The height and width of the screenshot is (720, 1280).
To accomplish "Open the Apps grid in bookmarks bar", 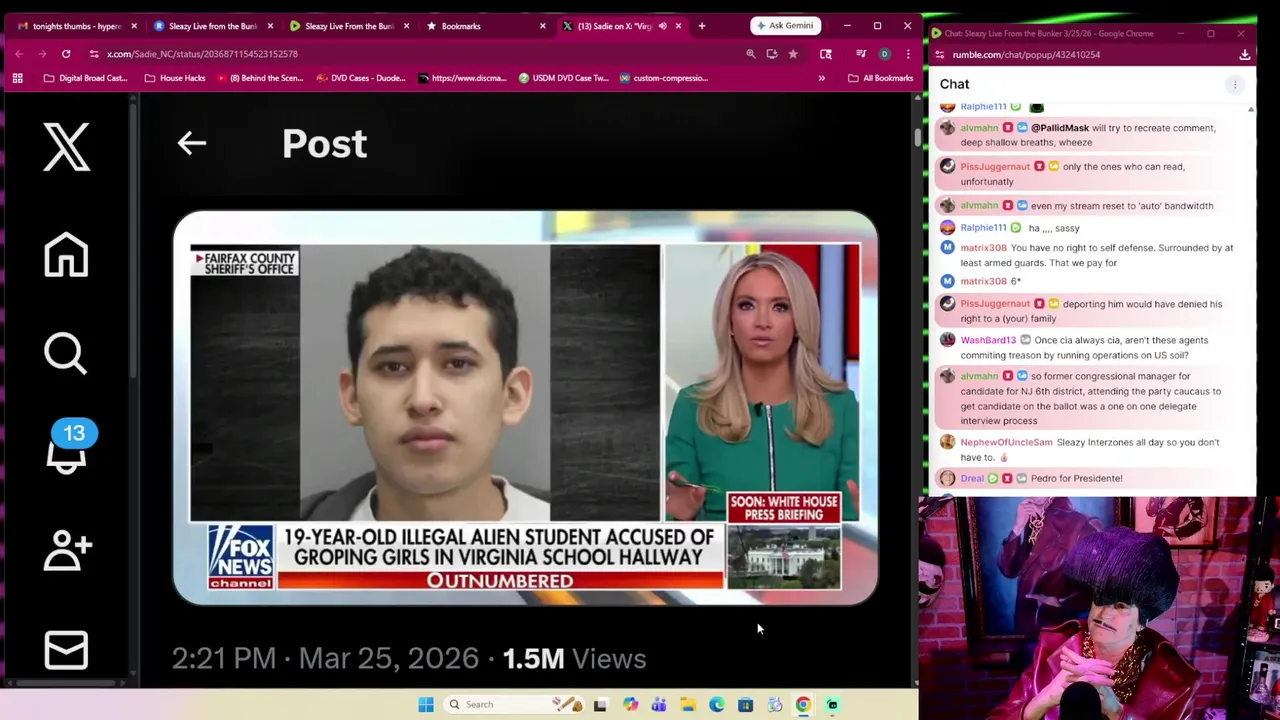I will (x=17, y=78).
